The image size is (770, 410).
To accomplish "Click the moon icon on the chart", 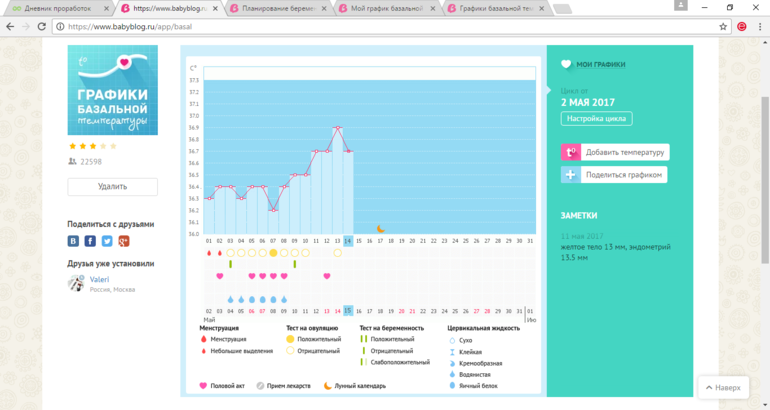I will pyautogui.click(x=380, y=229).
